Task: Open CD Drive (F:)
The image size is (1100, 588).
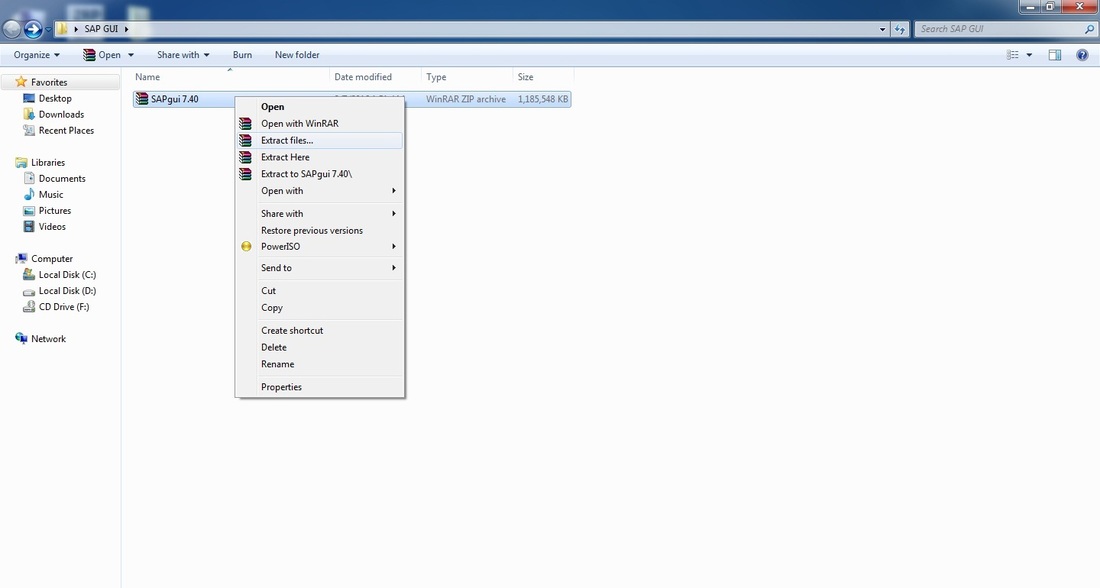Action: click(63, 307)
